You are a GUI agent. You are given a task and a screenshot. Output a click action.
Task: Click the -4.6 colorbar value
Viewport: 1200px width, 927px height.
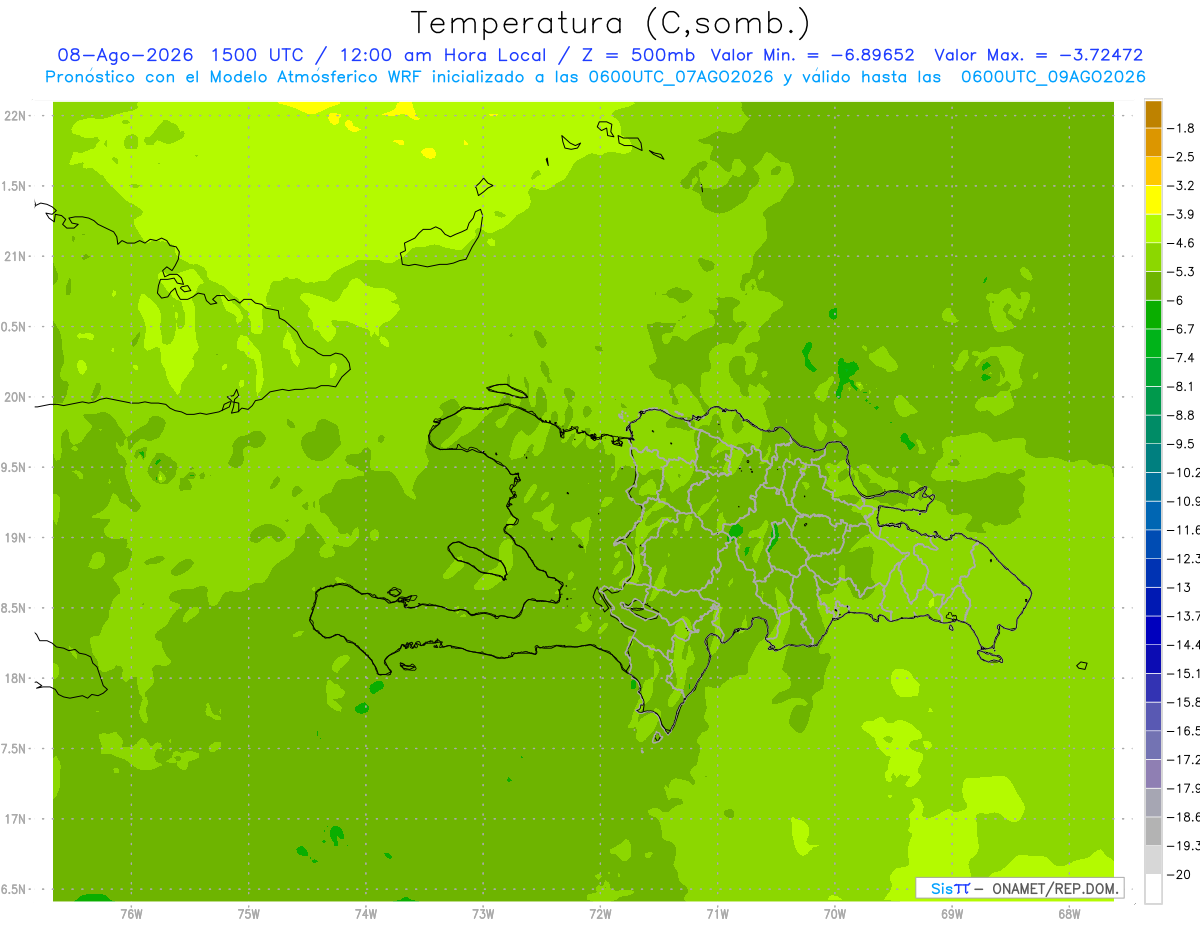1182,243
